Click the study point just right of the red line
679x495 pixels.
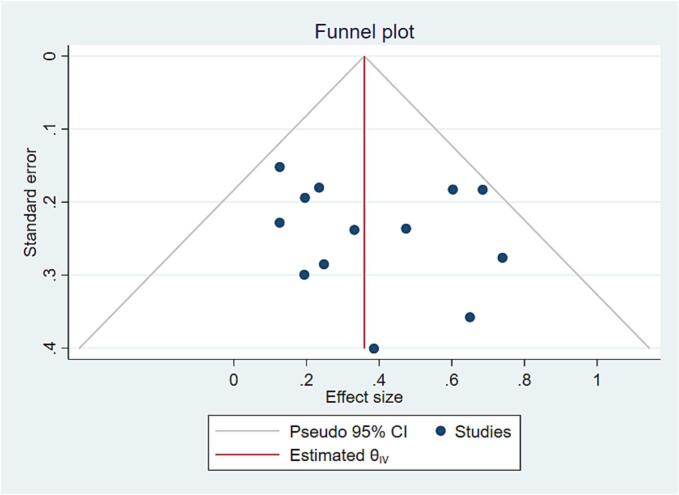[406, 229]
